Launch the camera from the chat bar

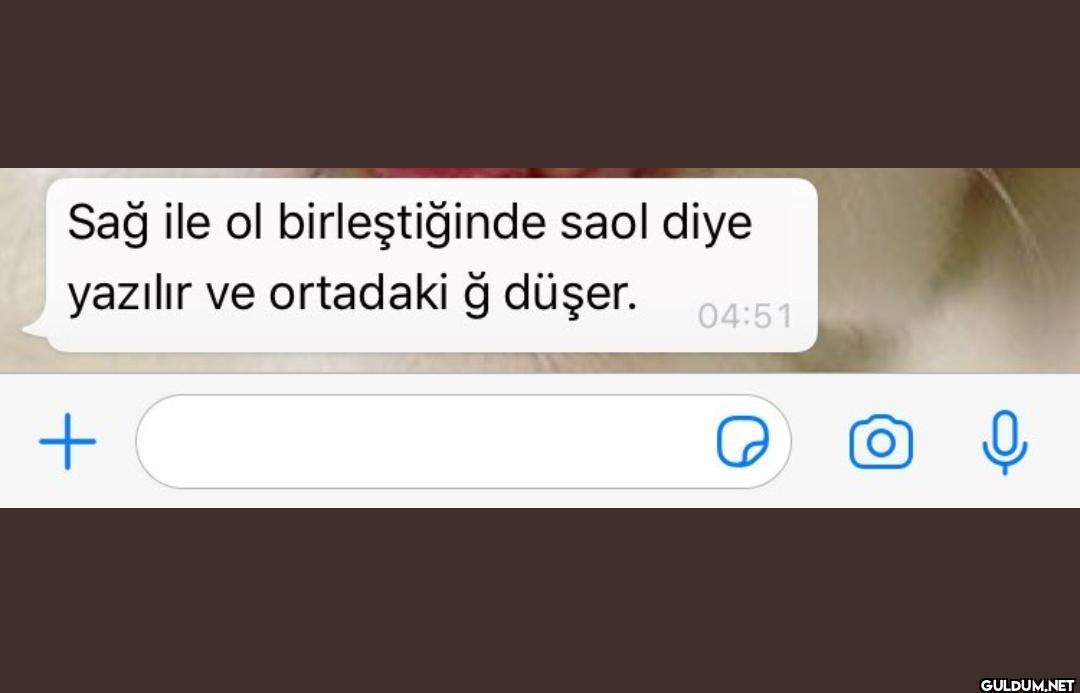click(x=881, y=442)
